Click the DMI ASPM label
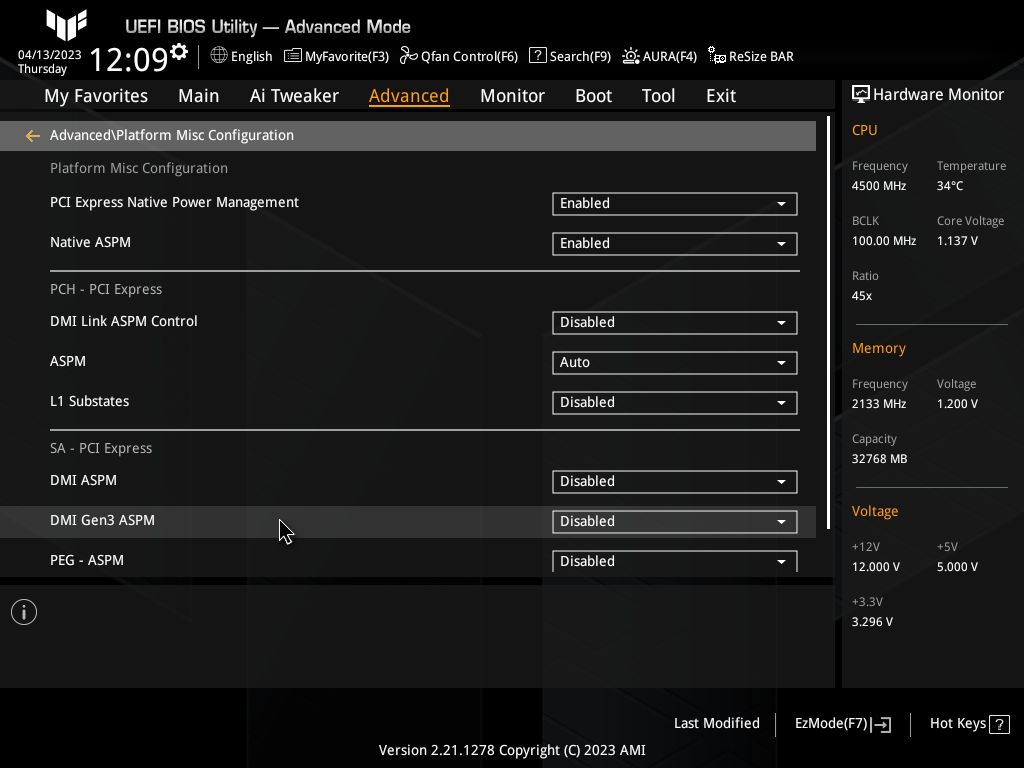Image resolution: width=1024 pixels, height=768 pixels. (x=84, y=481)
